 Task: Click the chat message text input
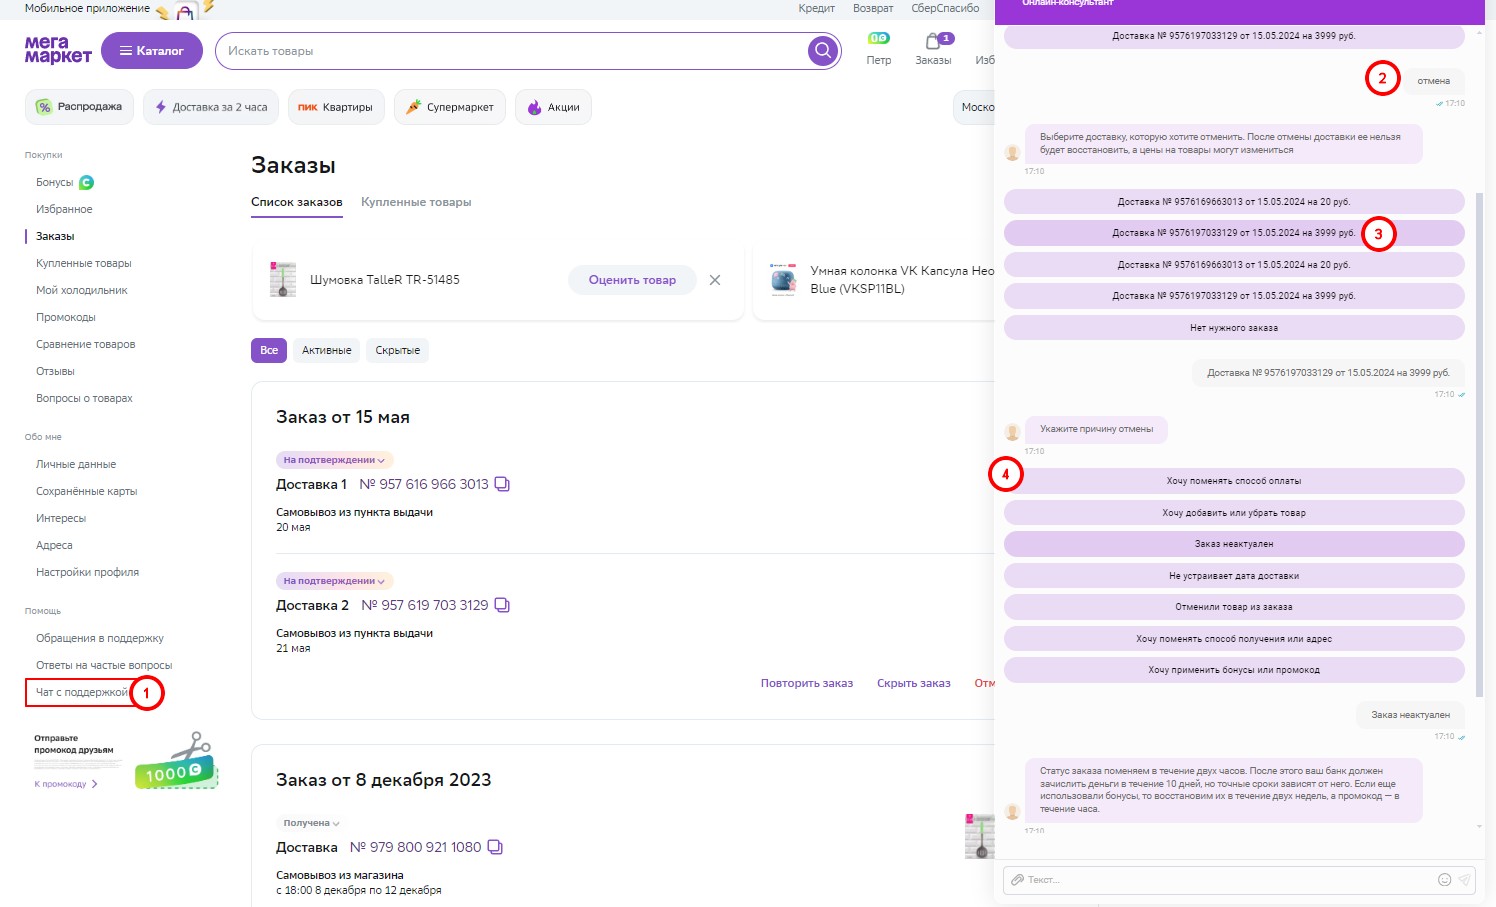pyautogui.click(x=1230, y=880)
